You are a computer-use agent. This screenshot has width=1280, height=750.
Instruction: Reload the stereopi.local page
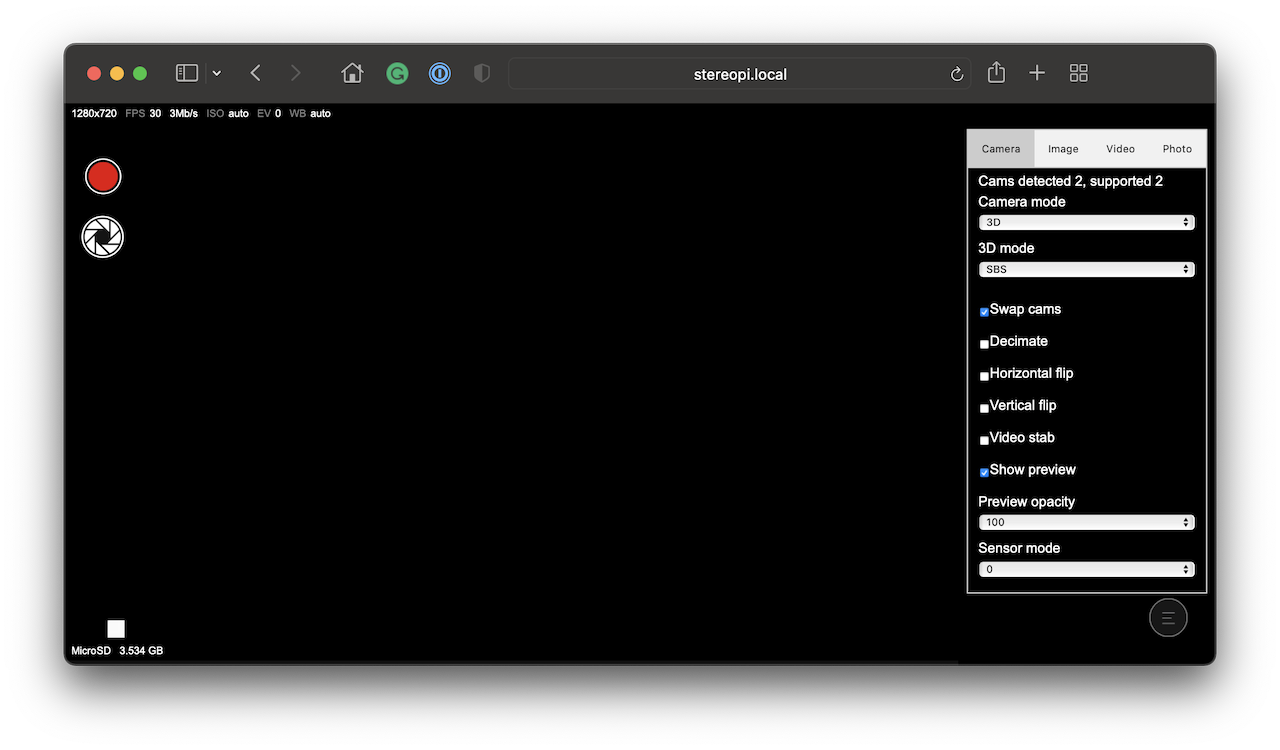pos(957,74)
